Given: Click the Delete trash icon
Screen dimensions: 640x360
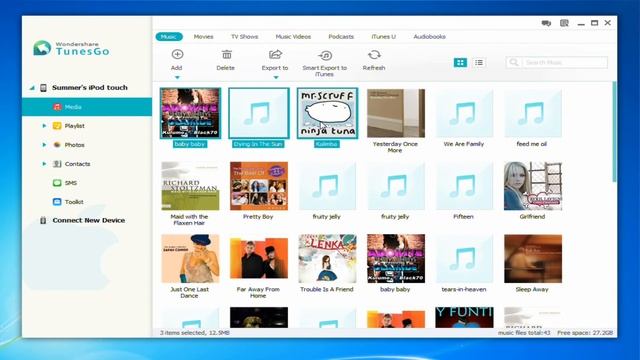Looking at the screenshot, I should tap(227, 54).
